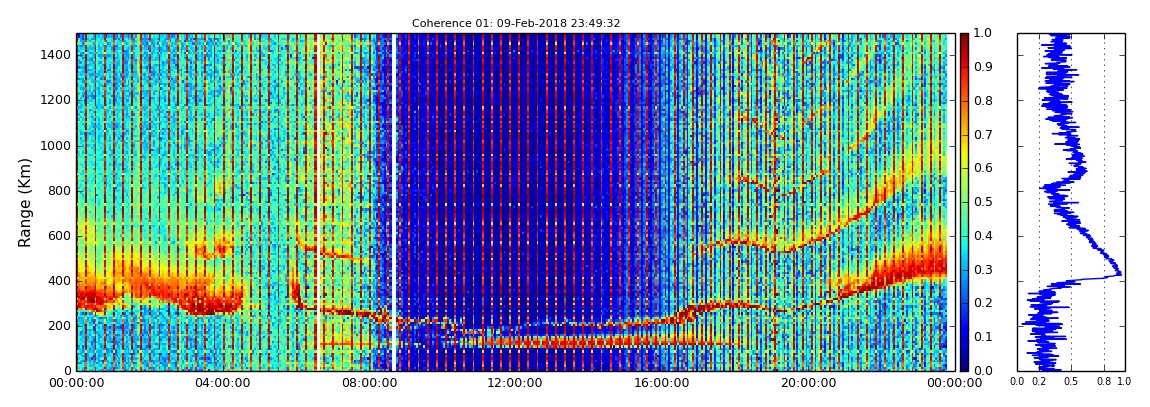This screenshot has height=407, width=1150.
Task: Click the 400 tick label on range axis
Action: click(60, 280)
